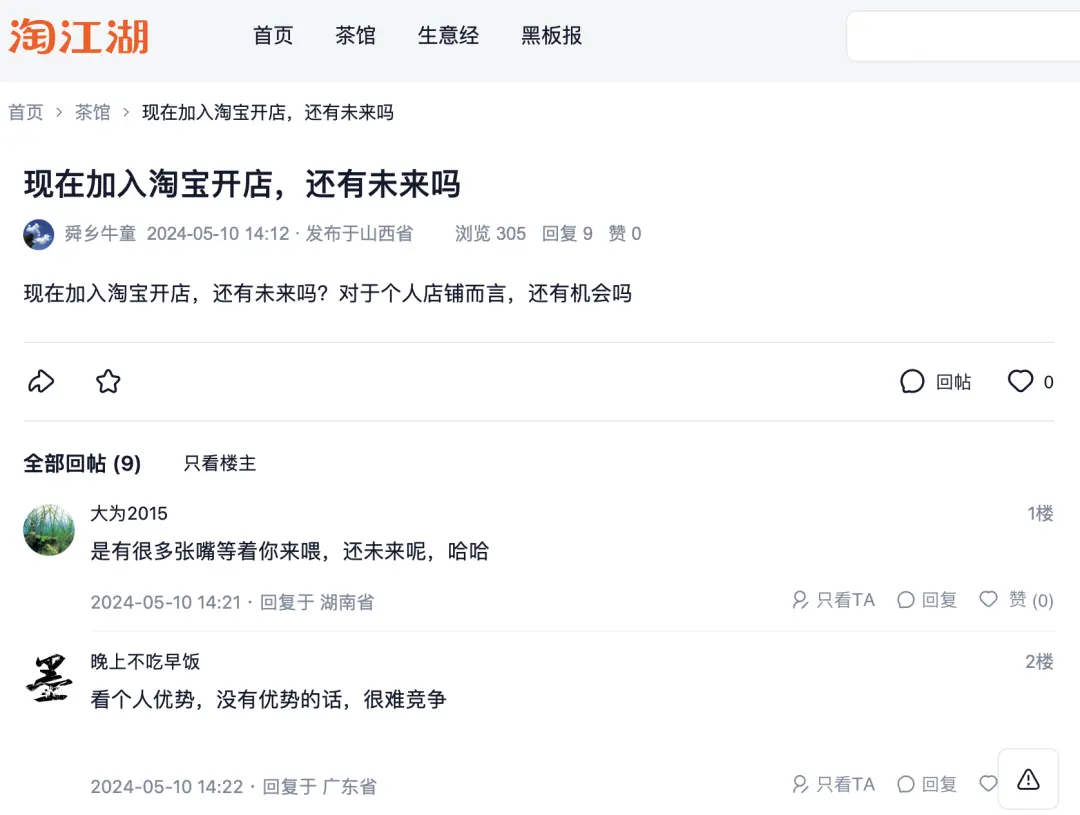The height and width of the screenshot is (815, 1080).
Task: Click 只看TA person icon on 1楼
Action: pyautogui.click(x=800, y=600)
